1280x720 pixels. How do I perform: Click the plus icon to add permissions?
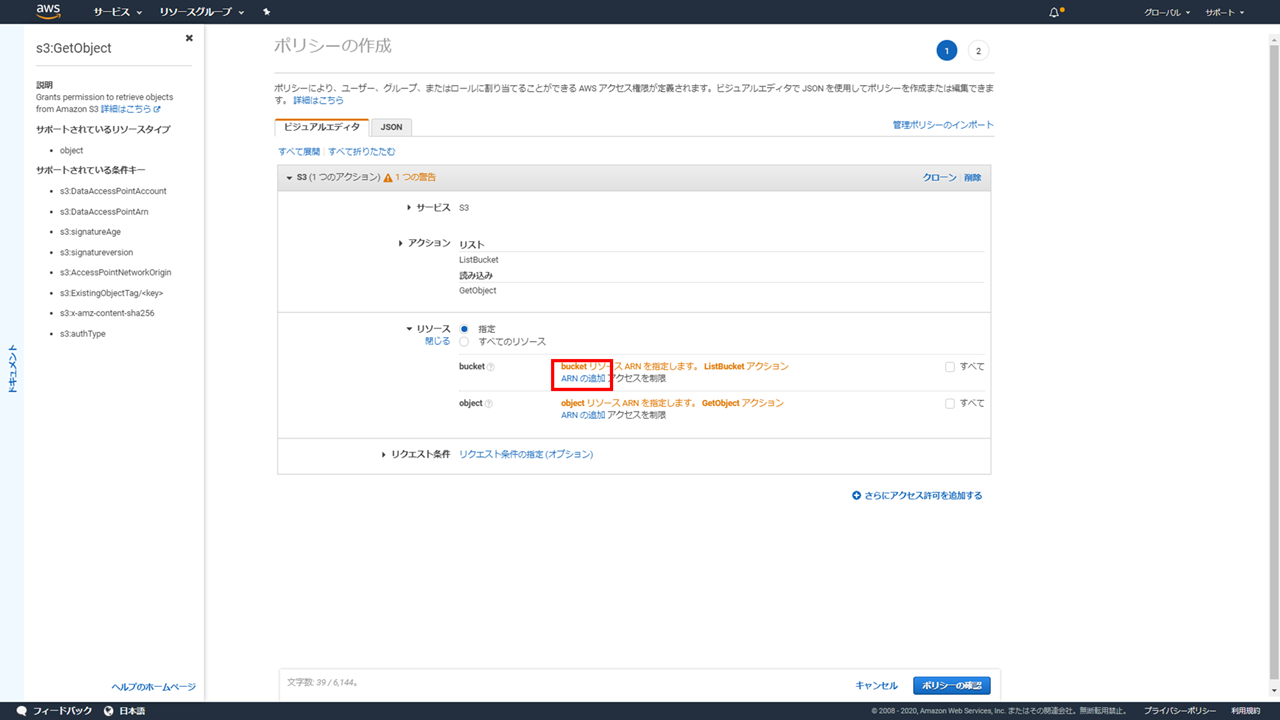click(x=856, y=495)
